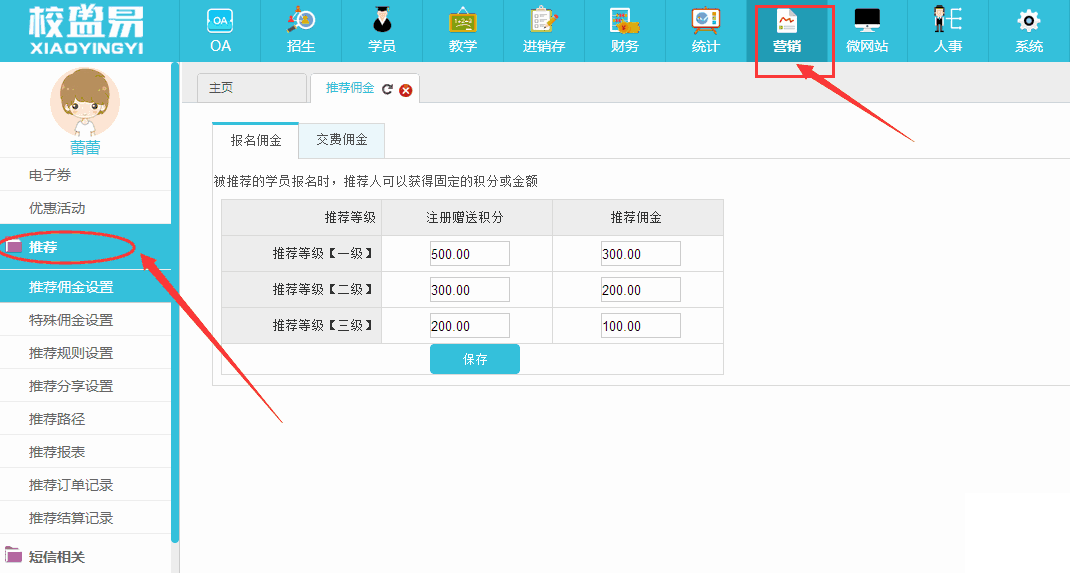Open 电子券 in sidebar
Image resolution: width=1070 pixels, height=573 pixels.
(x=85, y=175)
